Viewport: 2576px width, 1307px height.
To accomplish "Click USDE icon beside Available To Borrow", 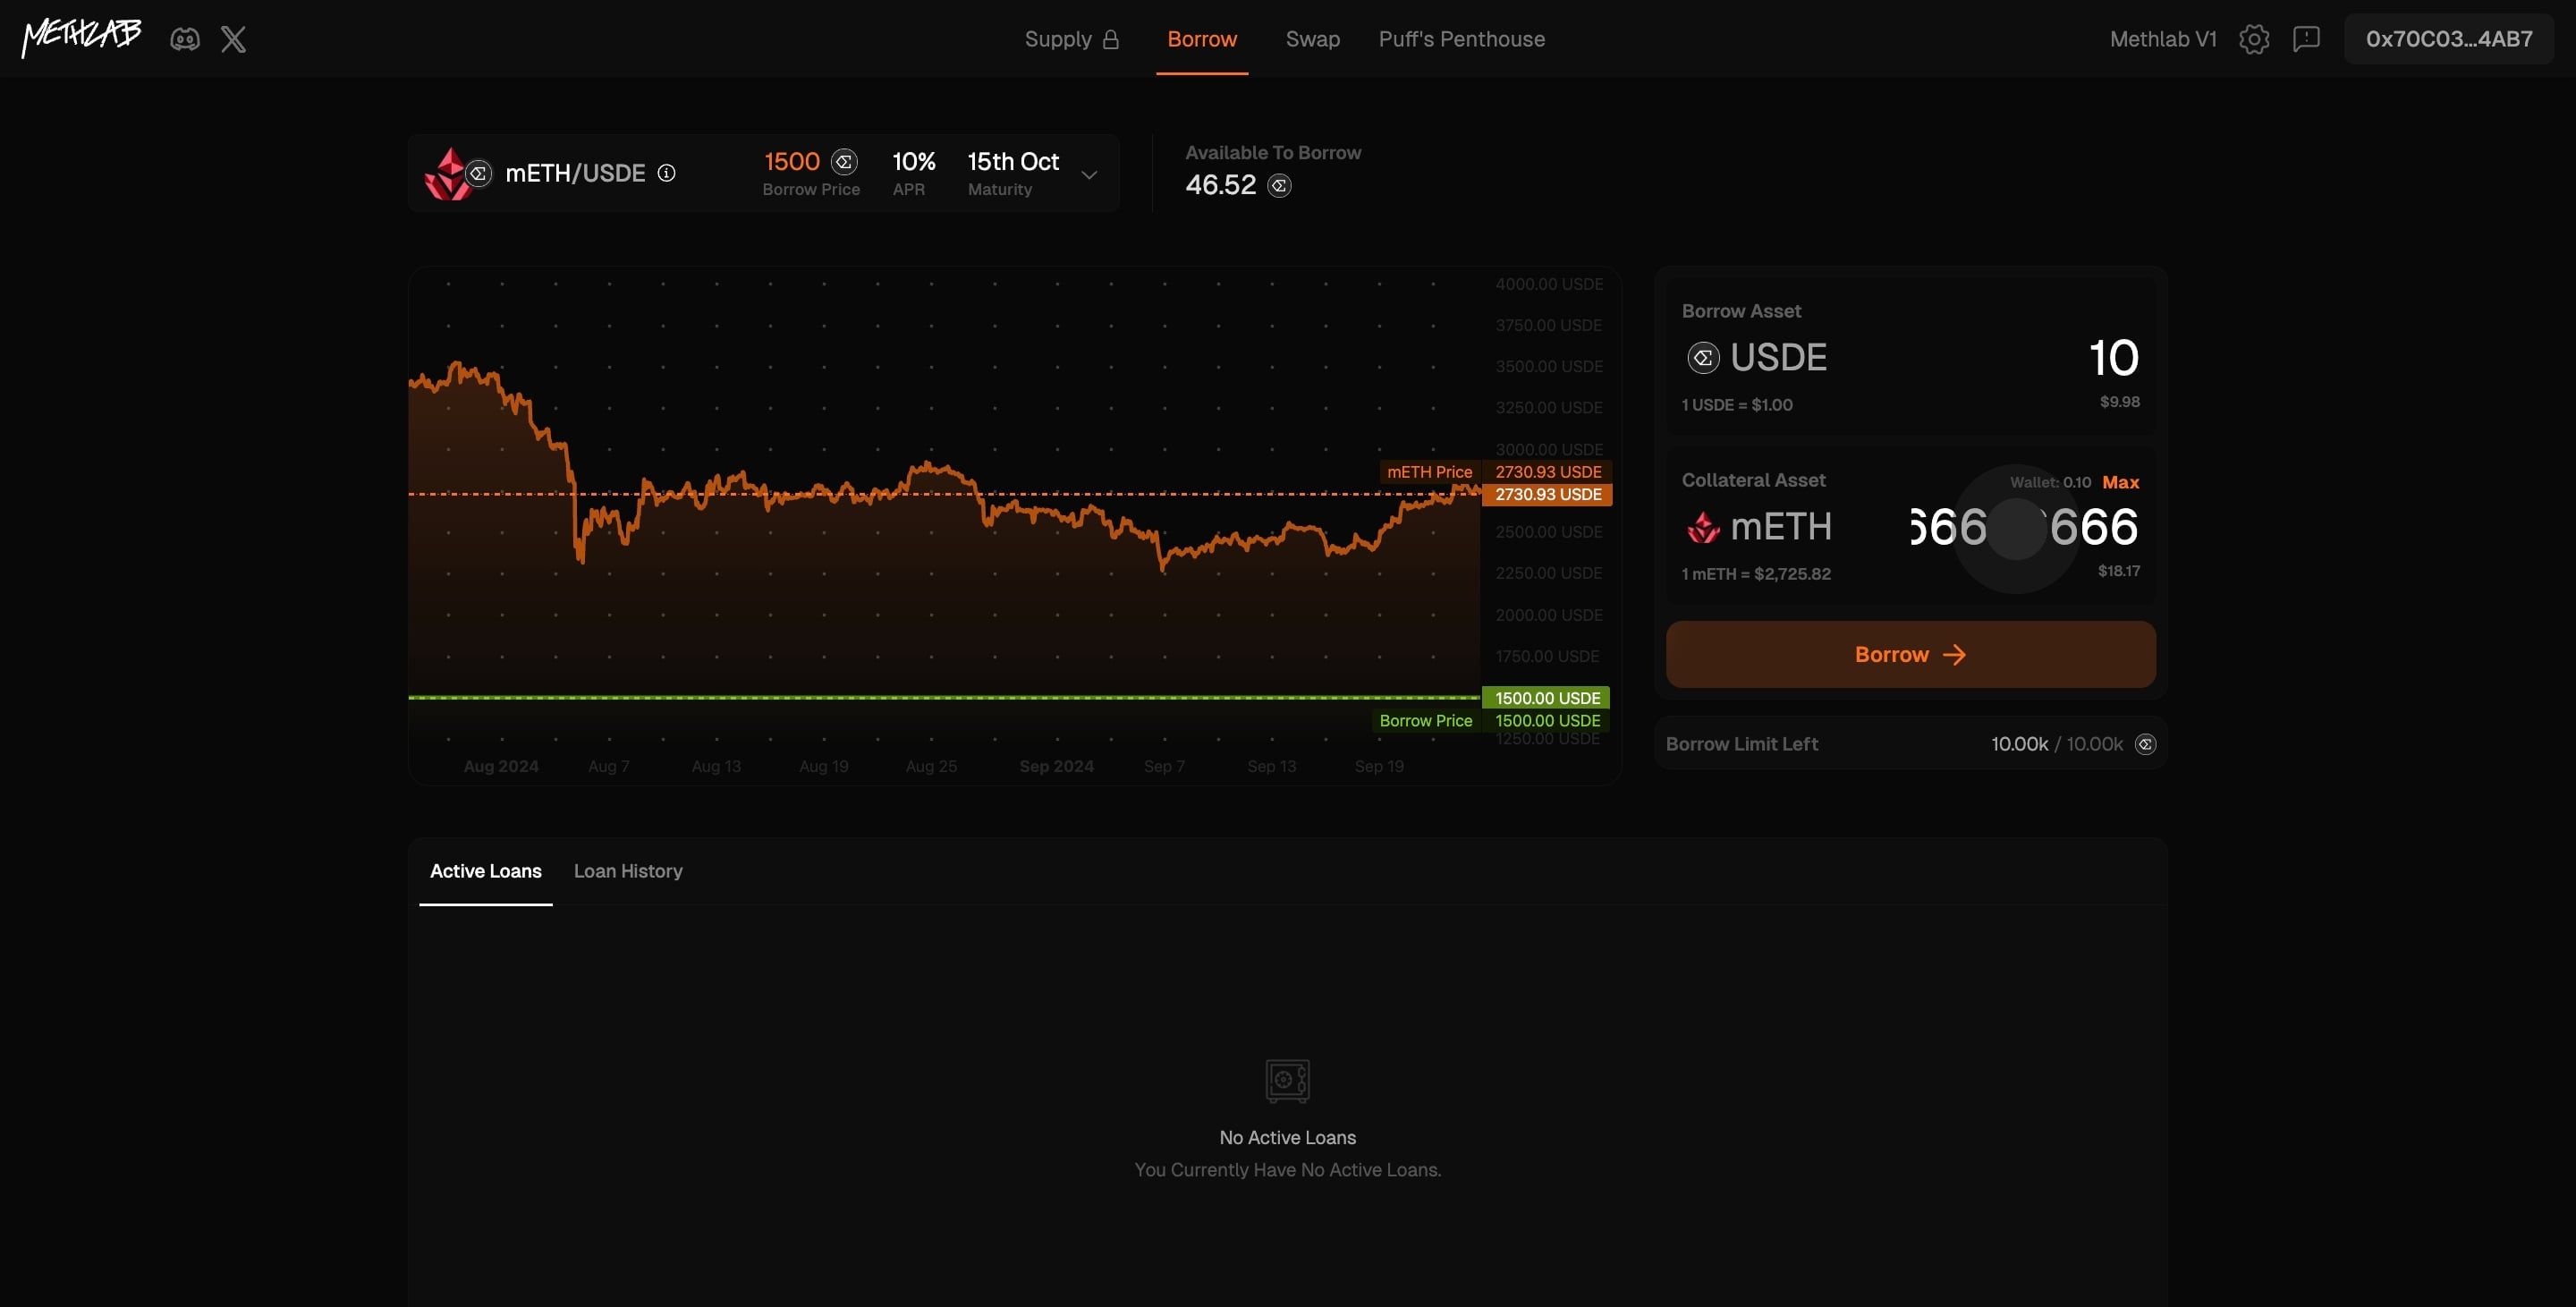I will click(x=1279, y=185).
